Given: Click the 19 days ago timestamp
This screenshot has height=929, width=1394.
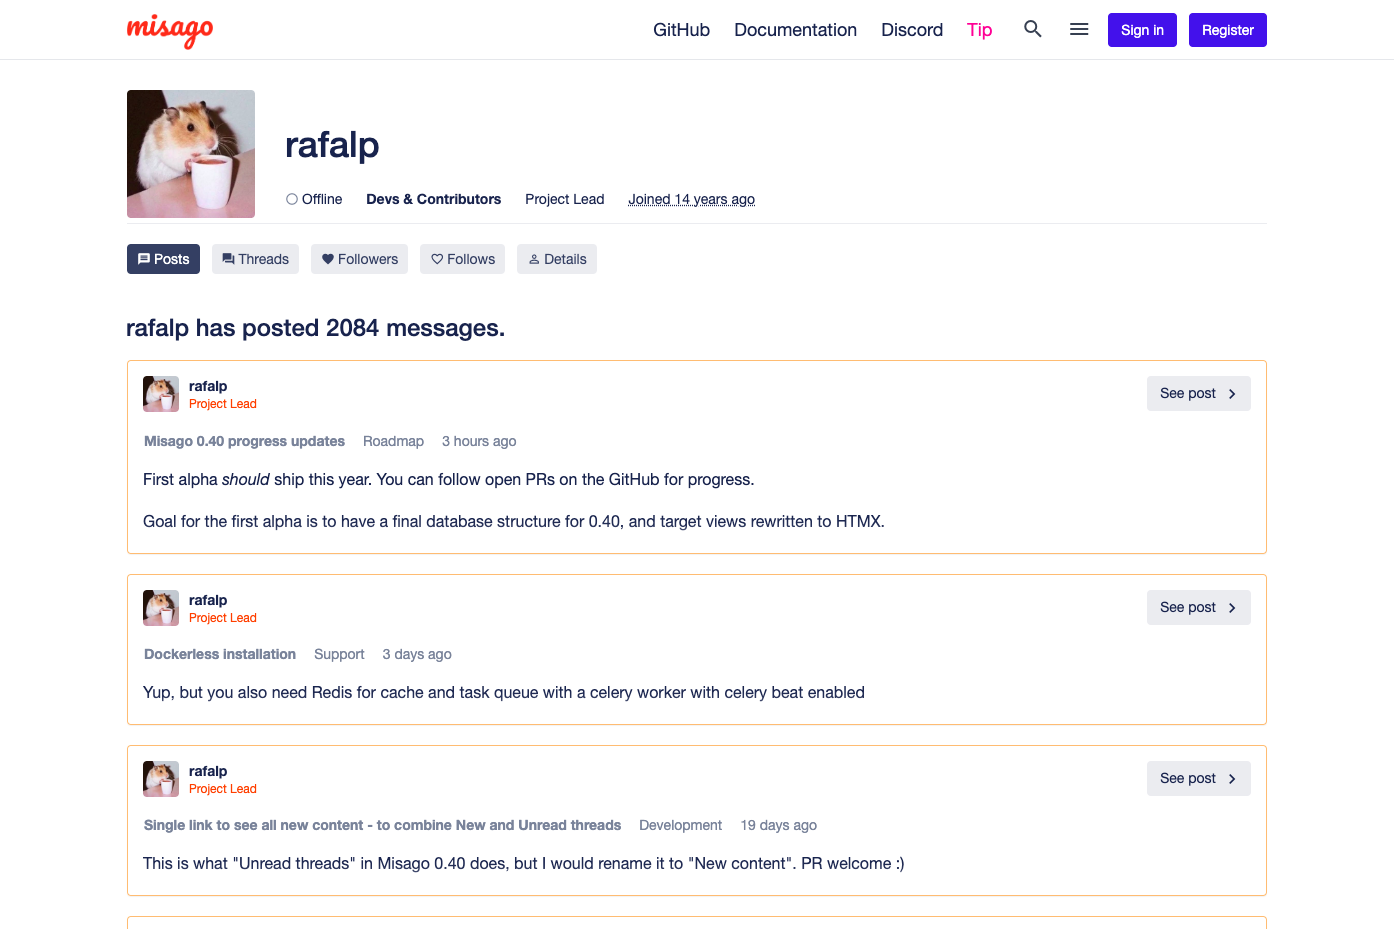Looking at the screenshot, I should coord(778,825).
